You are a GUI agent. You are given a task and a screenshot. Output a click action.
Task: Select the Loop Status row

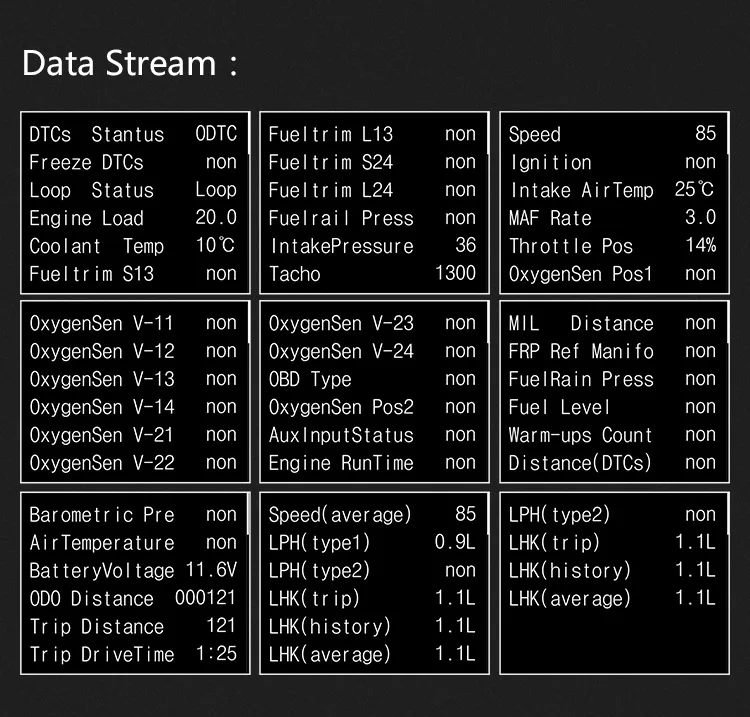133,190
